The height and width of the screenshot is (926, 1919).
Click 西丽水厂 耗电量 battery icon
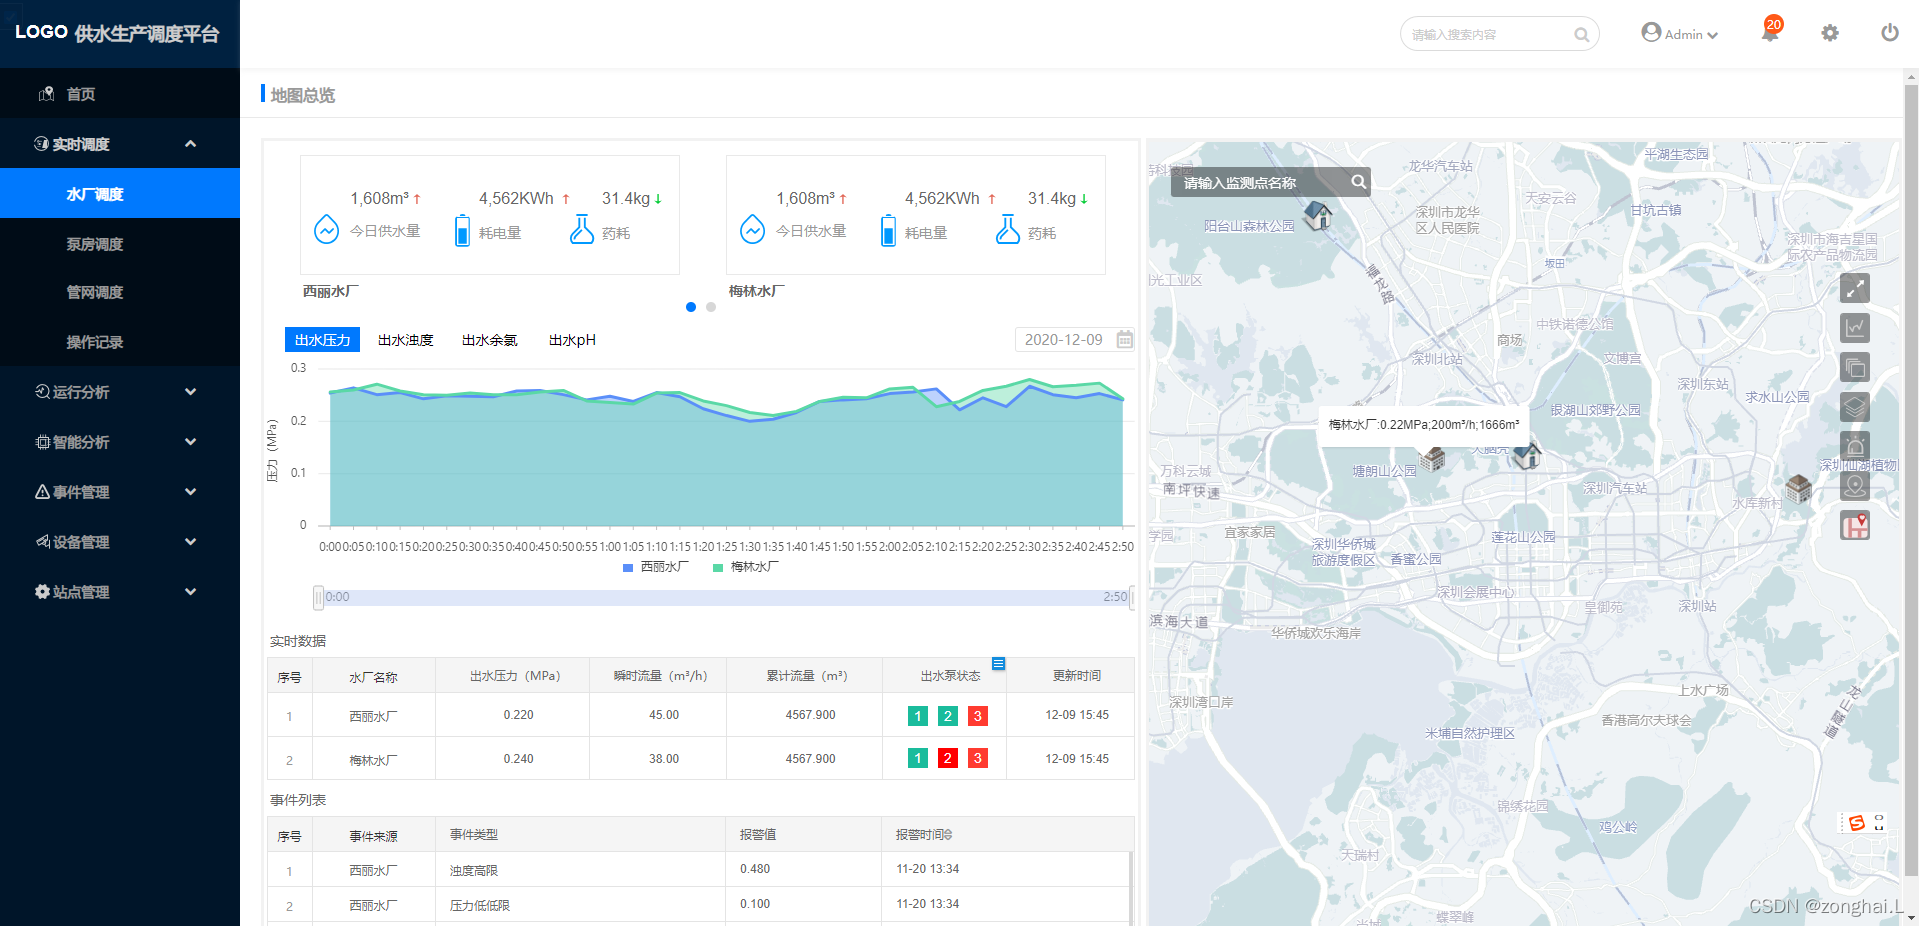point(462,230)
